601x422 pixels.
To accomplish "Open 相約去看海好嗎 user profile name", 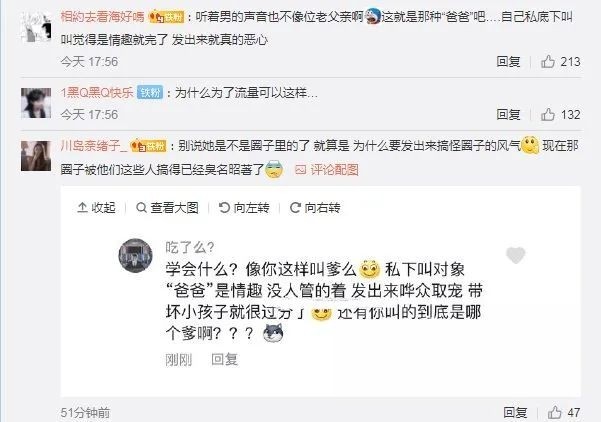I will click(102, 17).
